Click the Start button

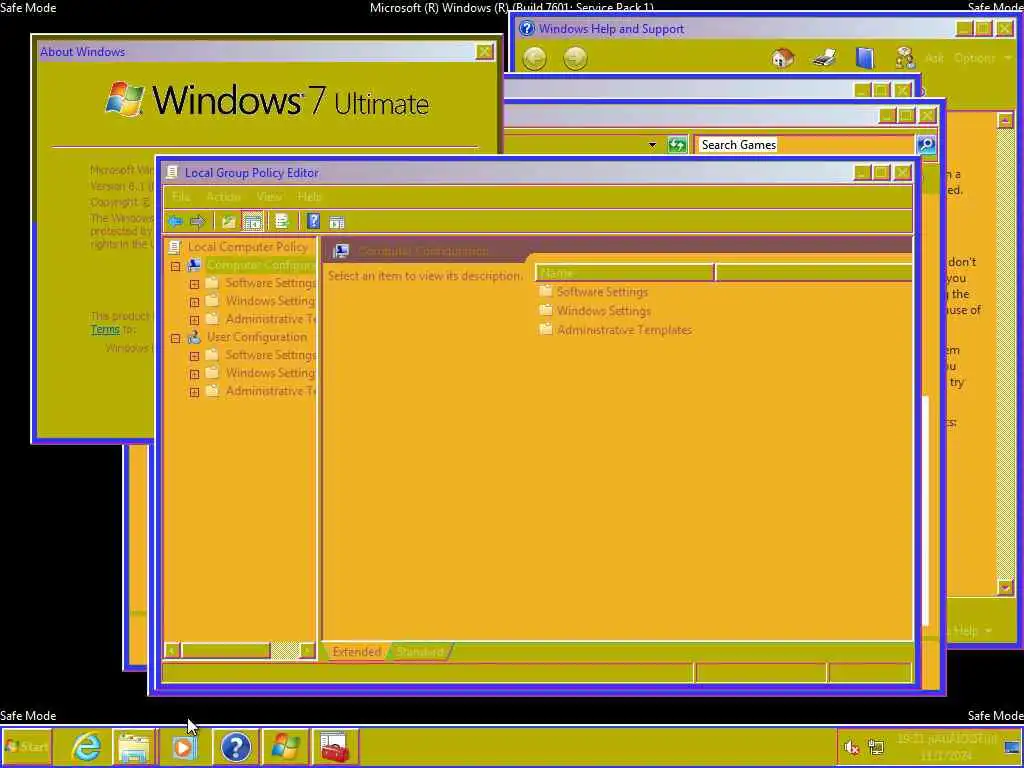pyautogui.click(x=27, y=746)
